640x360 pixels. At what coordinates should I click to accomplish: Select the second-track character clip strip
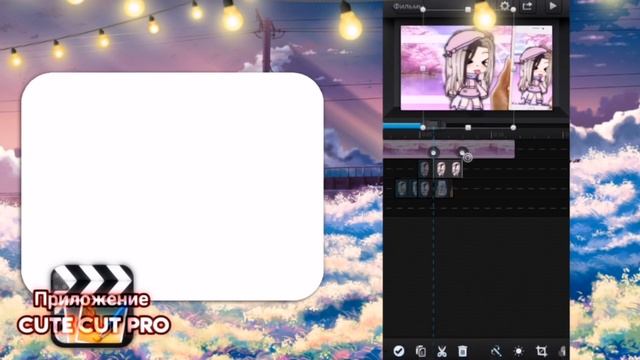coord(441,169)
